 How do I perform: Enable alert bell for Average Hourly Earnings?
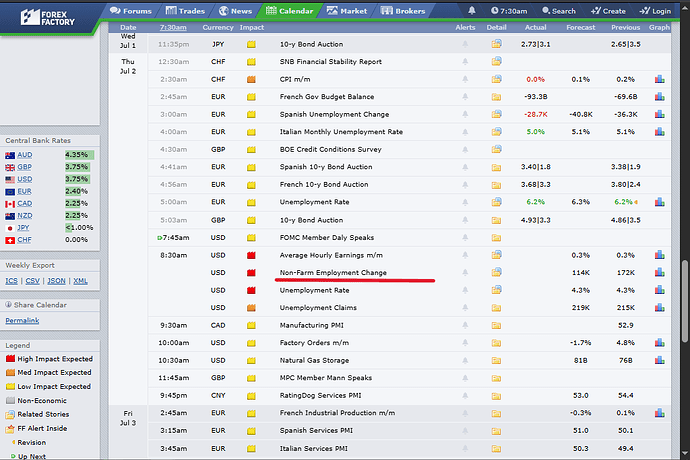point(465,255)
